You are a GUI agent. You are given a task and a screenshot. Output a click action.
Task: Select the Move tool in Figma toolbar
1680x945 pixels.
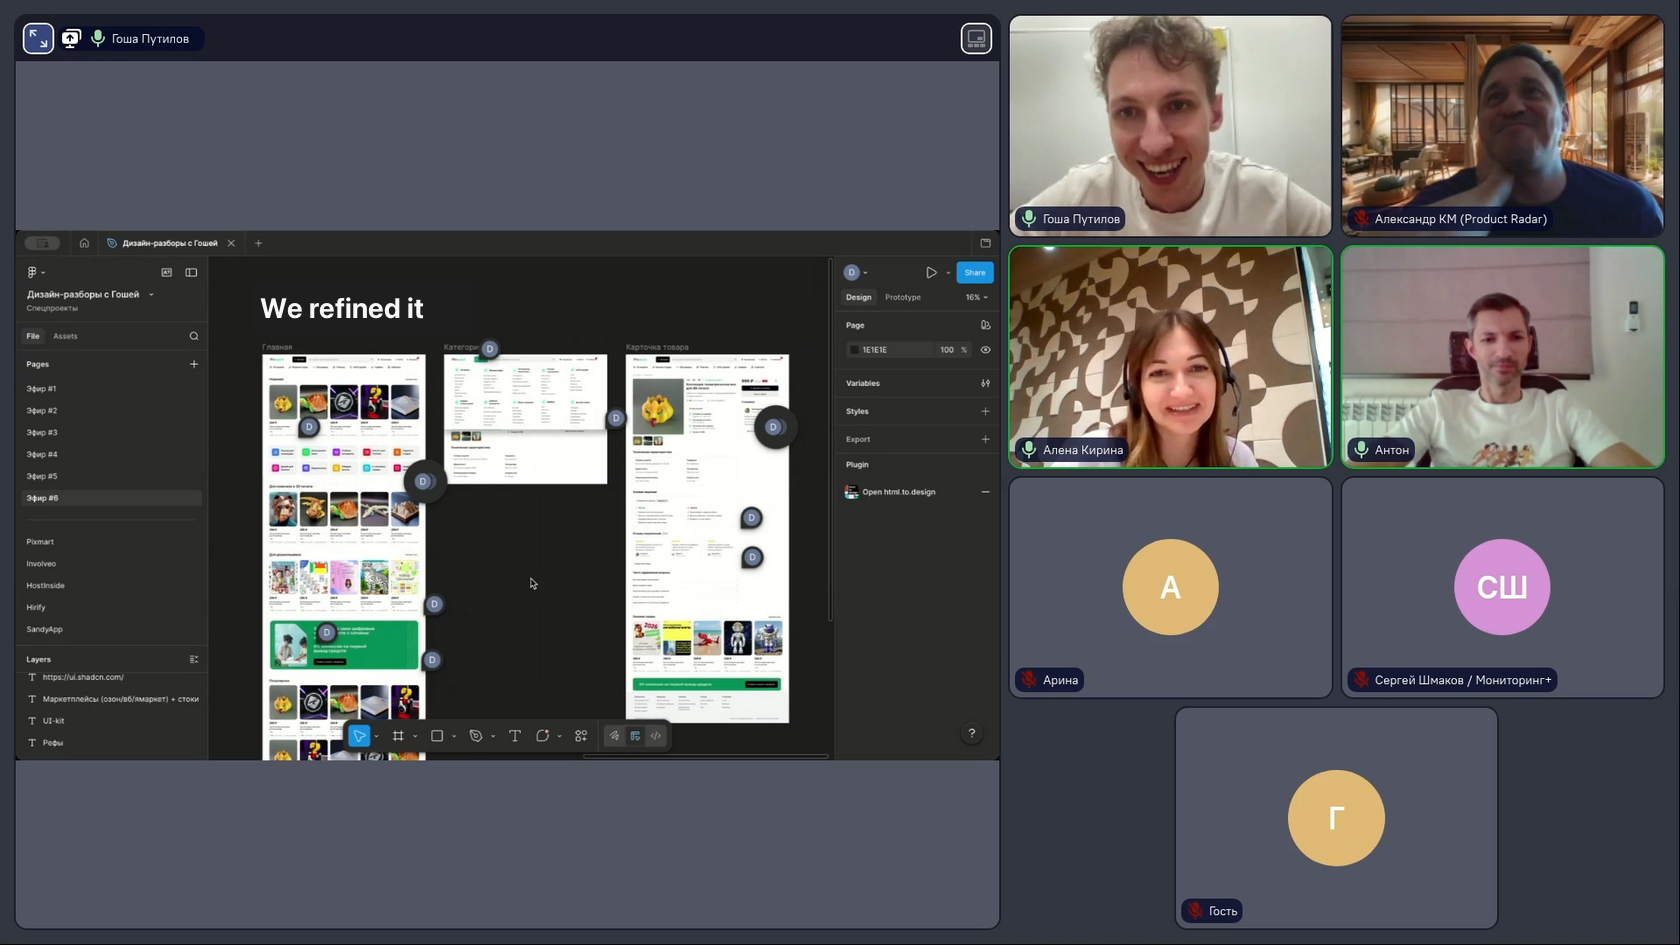pyautogui.click(x=359, y=736)
